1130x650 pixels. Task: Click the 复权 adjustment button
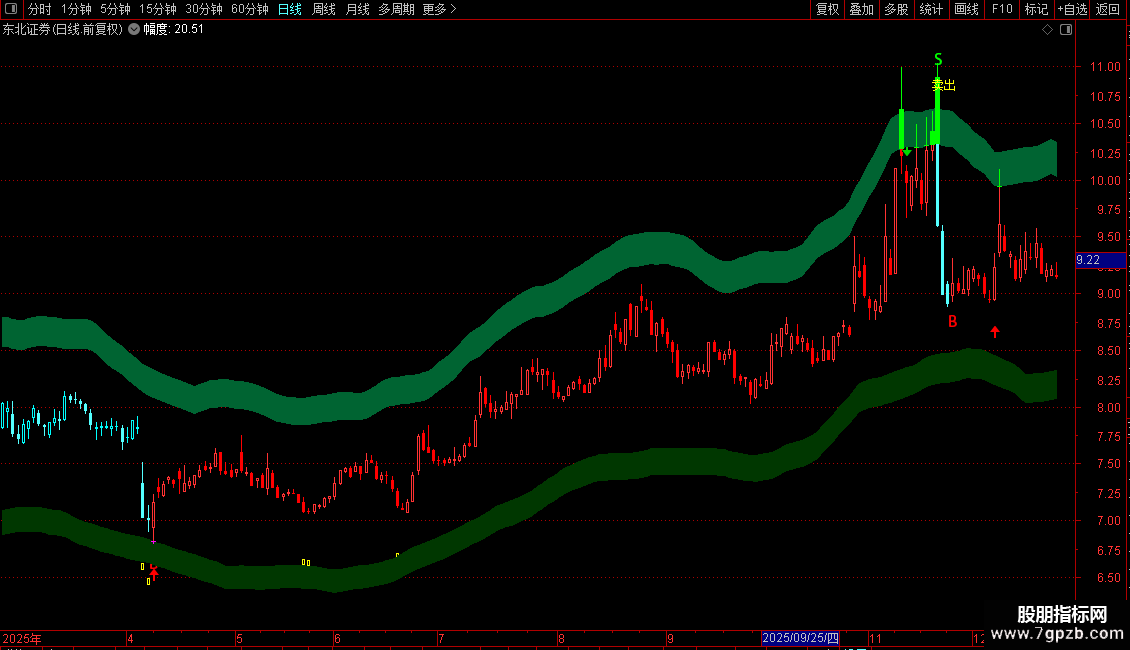coord(827,9)
